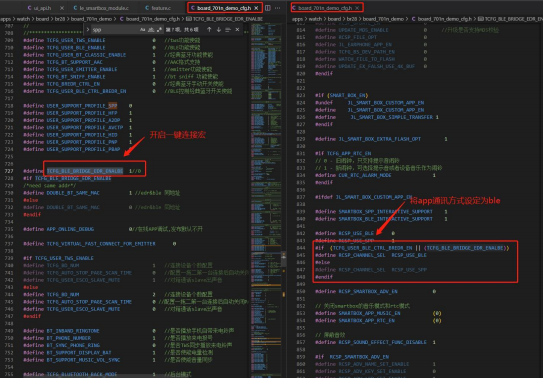Click the C file icon on le_smartbox_module.c tab
The width and height of the screenshot is (543, 378).
click(x=75, y=8)
